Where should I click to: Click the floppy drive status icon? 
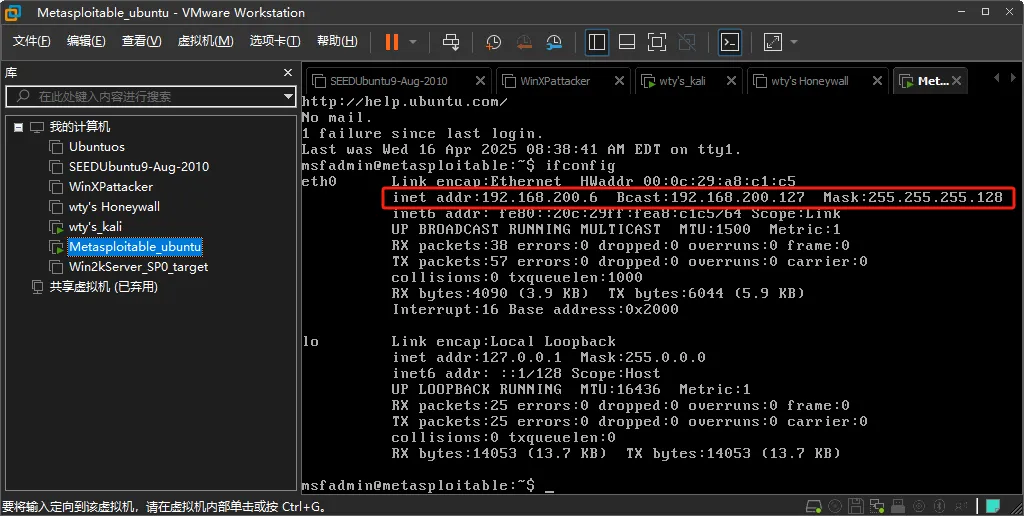click(856, 506)
